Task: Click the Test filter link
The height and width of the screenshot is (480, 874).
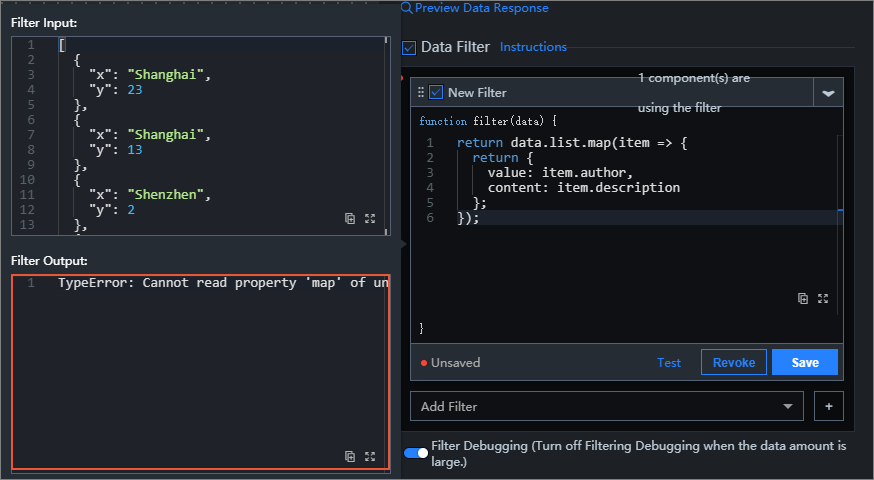Action: (669, 363)
